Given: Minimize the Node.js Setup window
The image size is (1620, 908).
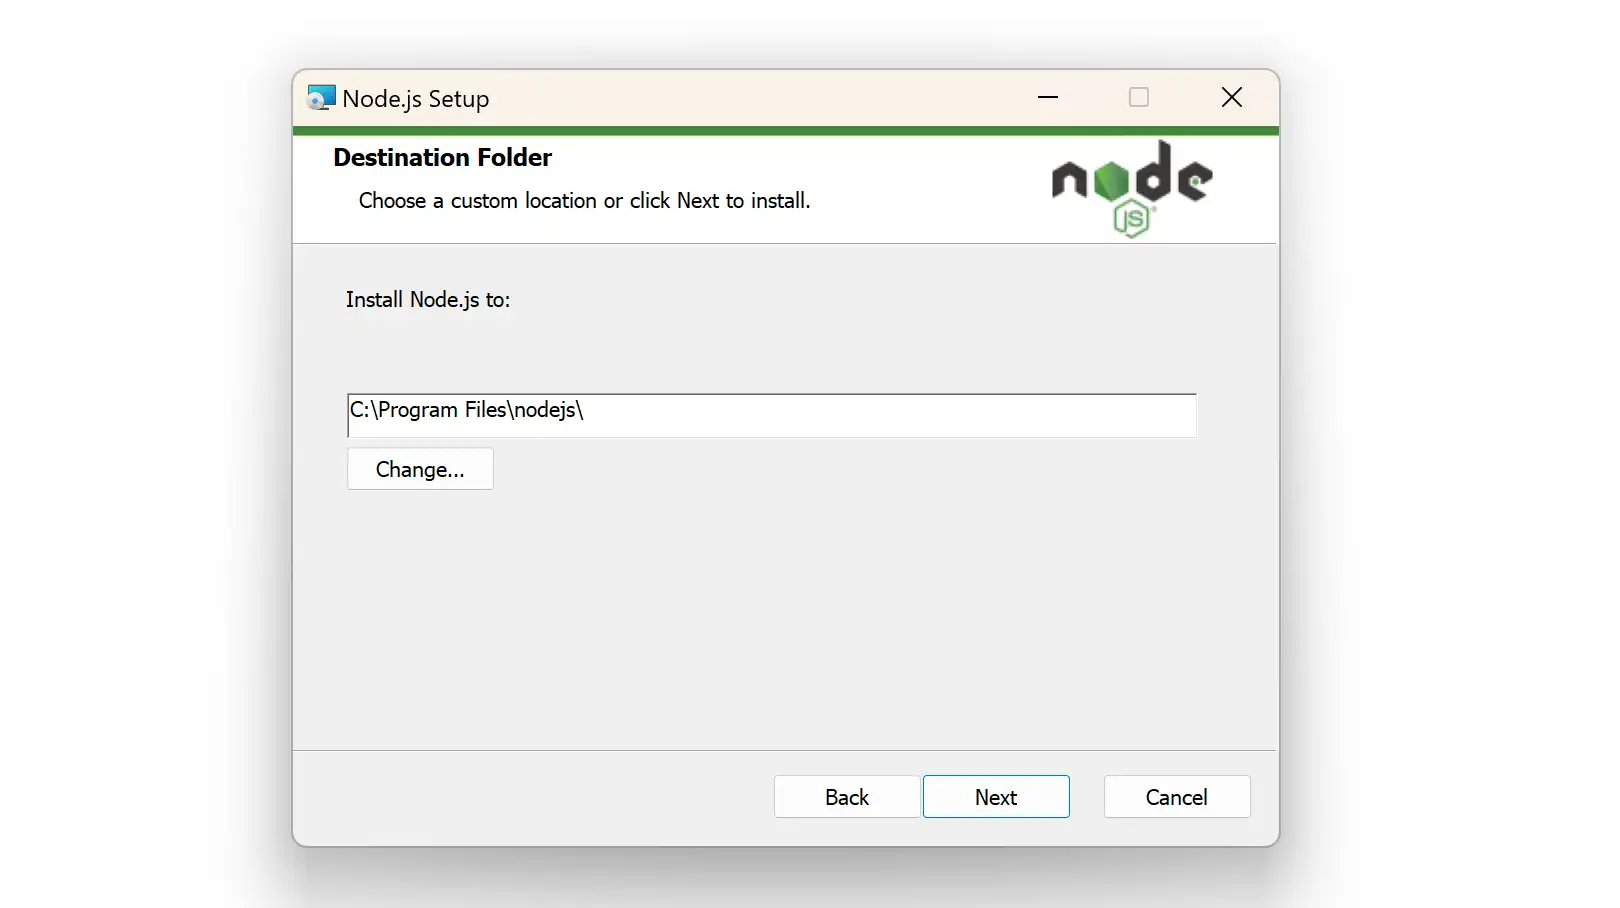Looking at the screenshot, I should (x=1048, y=97).
